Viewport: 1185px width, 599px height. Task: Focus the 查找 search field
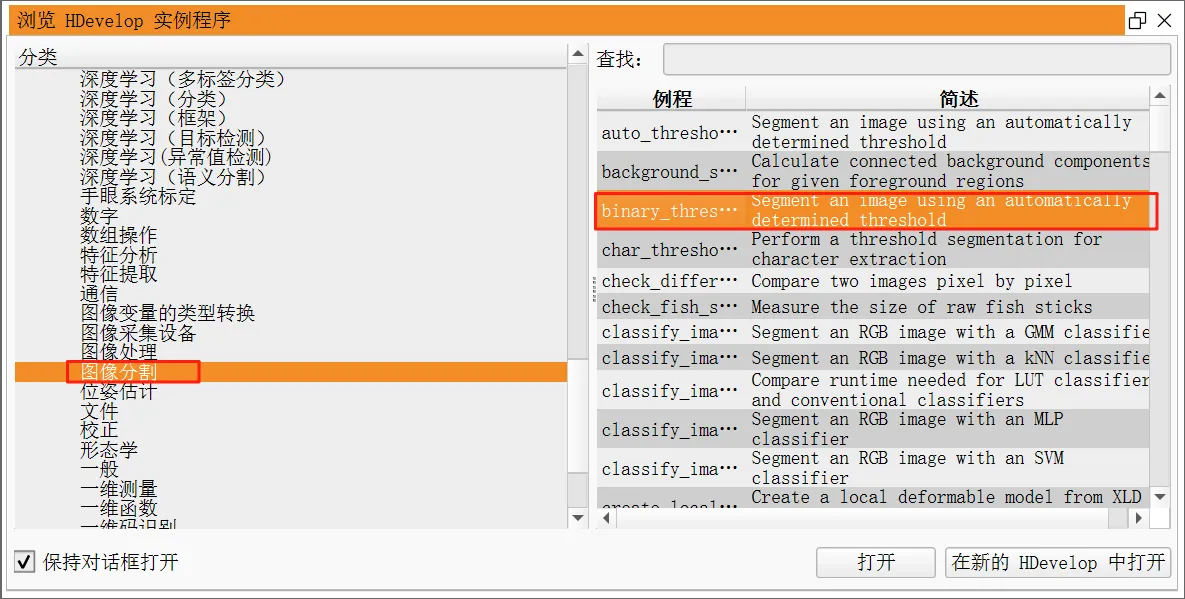pyautogui.click(x=917, y=59)
